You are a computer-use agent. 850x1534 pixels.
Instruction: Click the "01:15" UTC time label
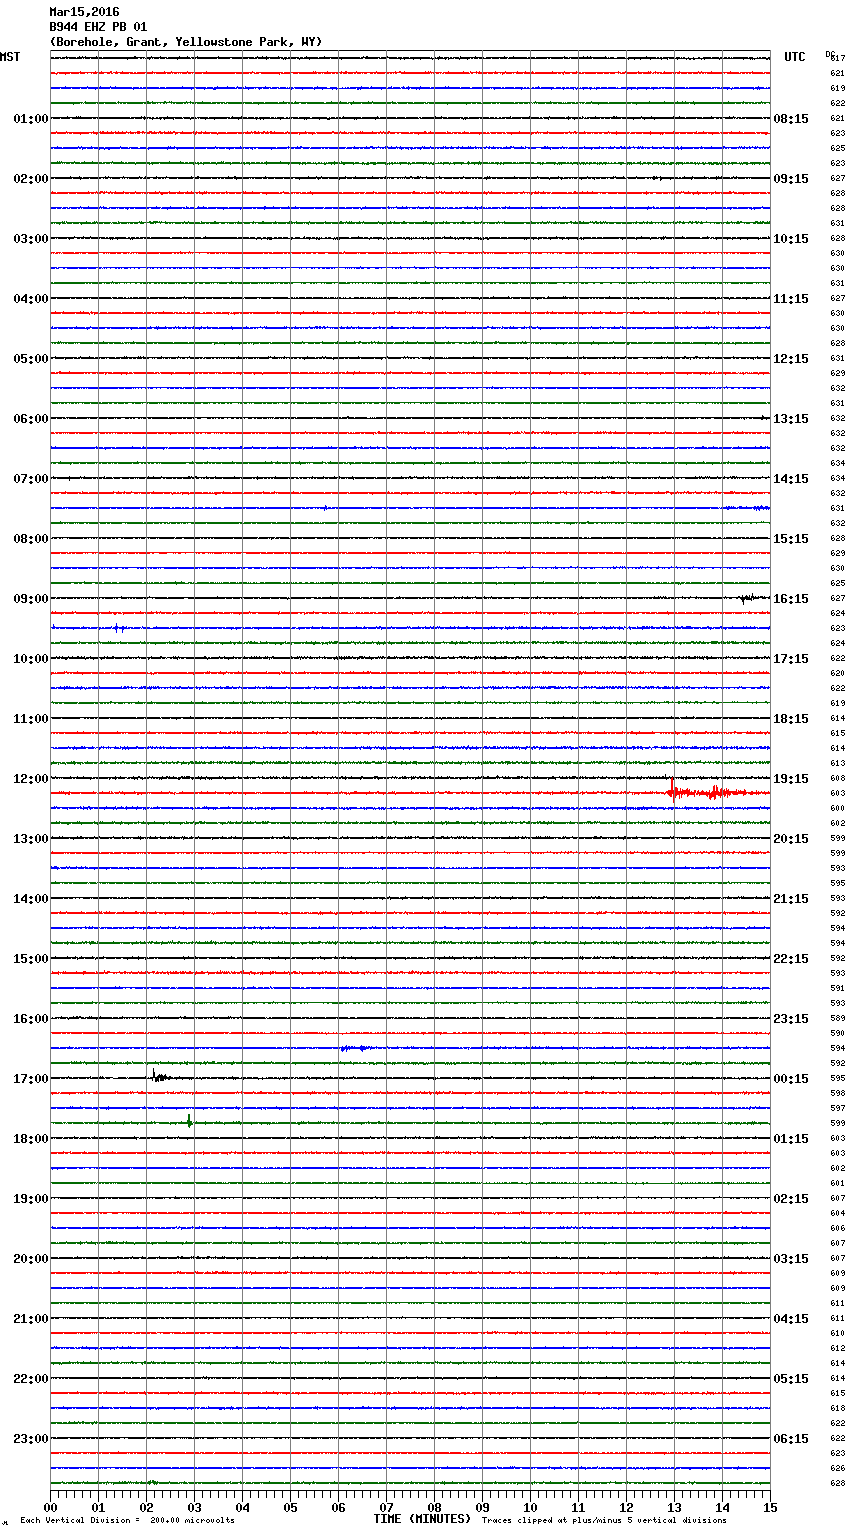tap(791, 1139)
